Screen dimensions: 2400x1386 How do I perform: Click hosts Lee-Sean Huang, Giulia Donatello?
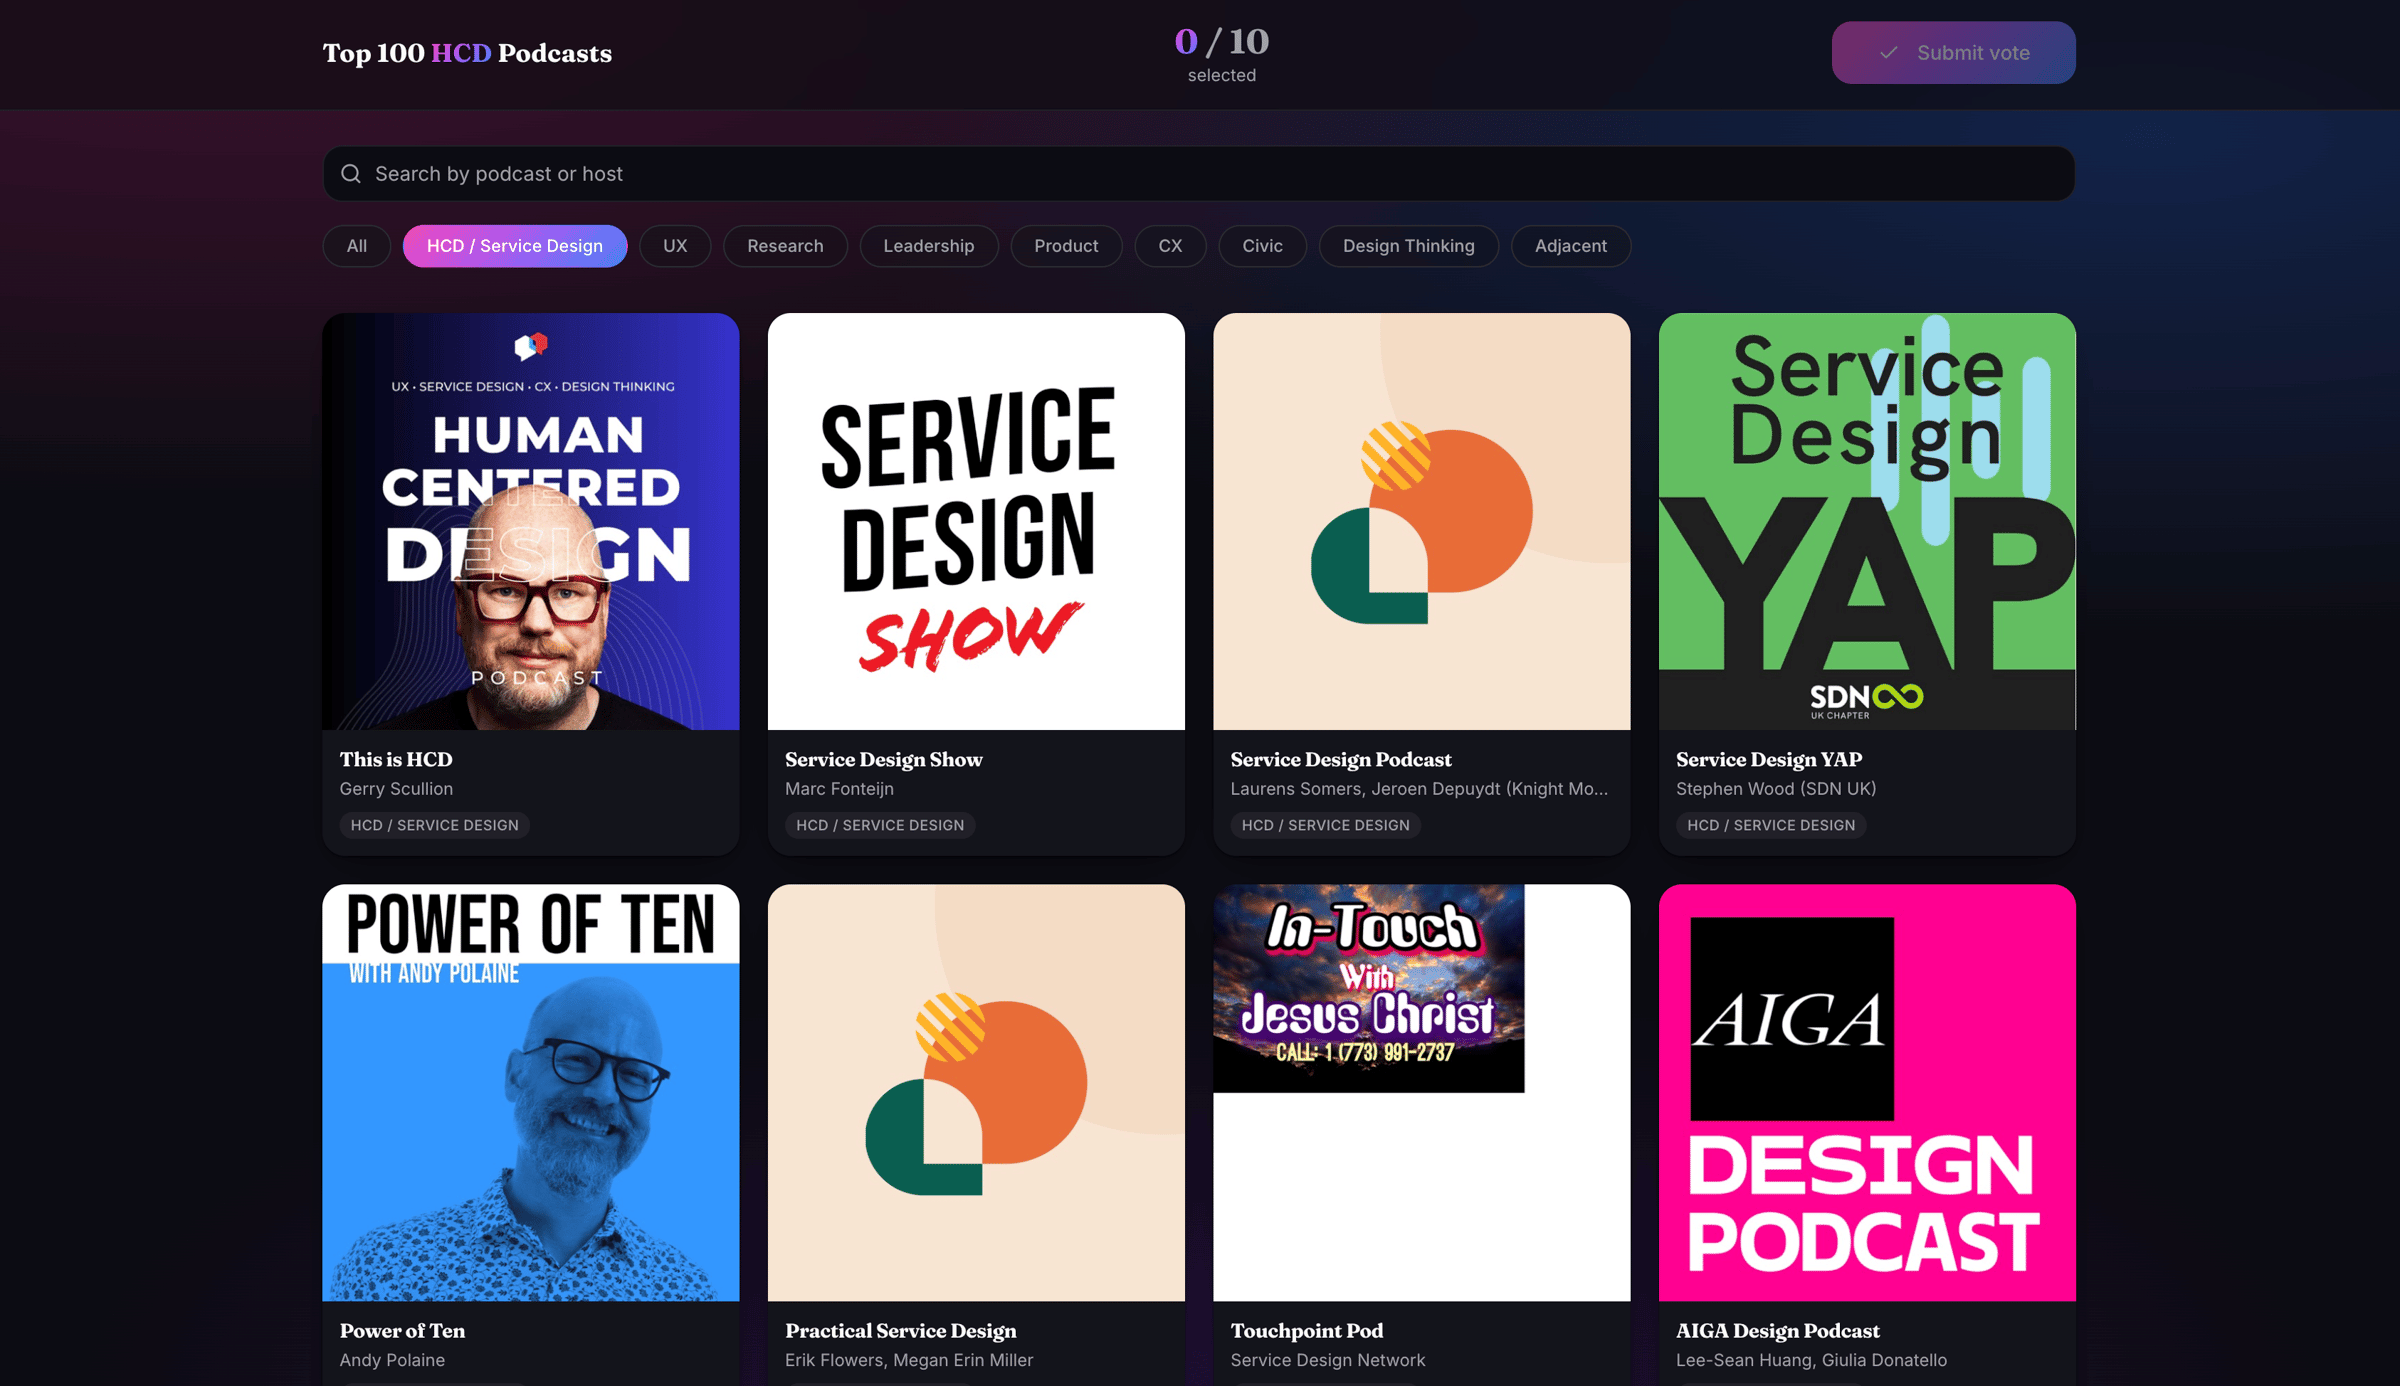tap(1812, 1360)
